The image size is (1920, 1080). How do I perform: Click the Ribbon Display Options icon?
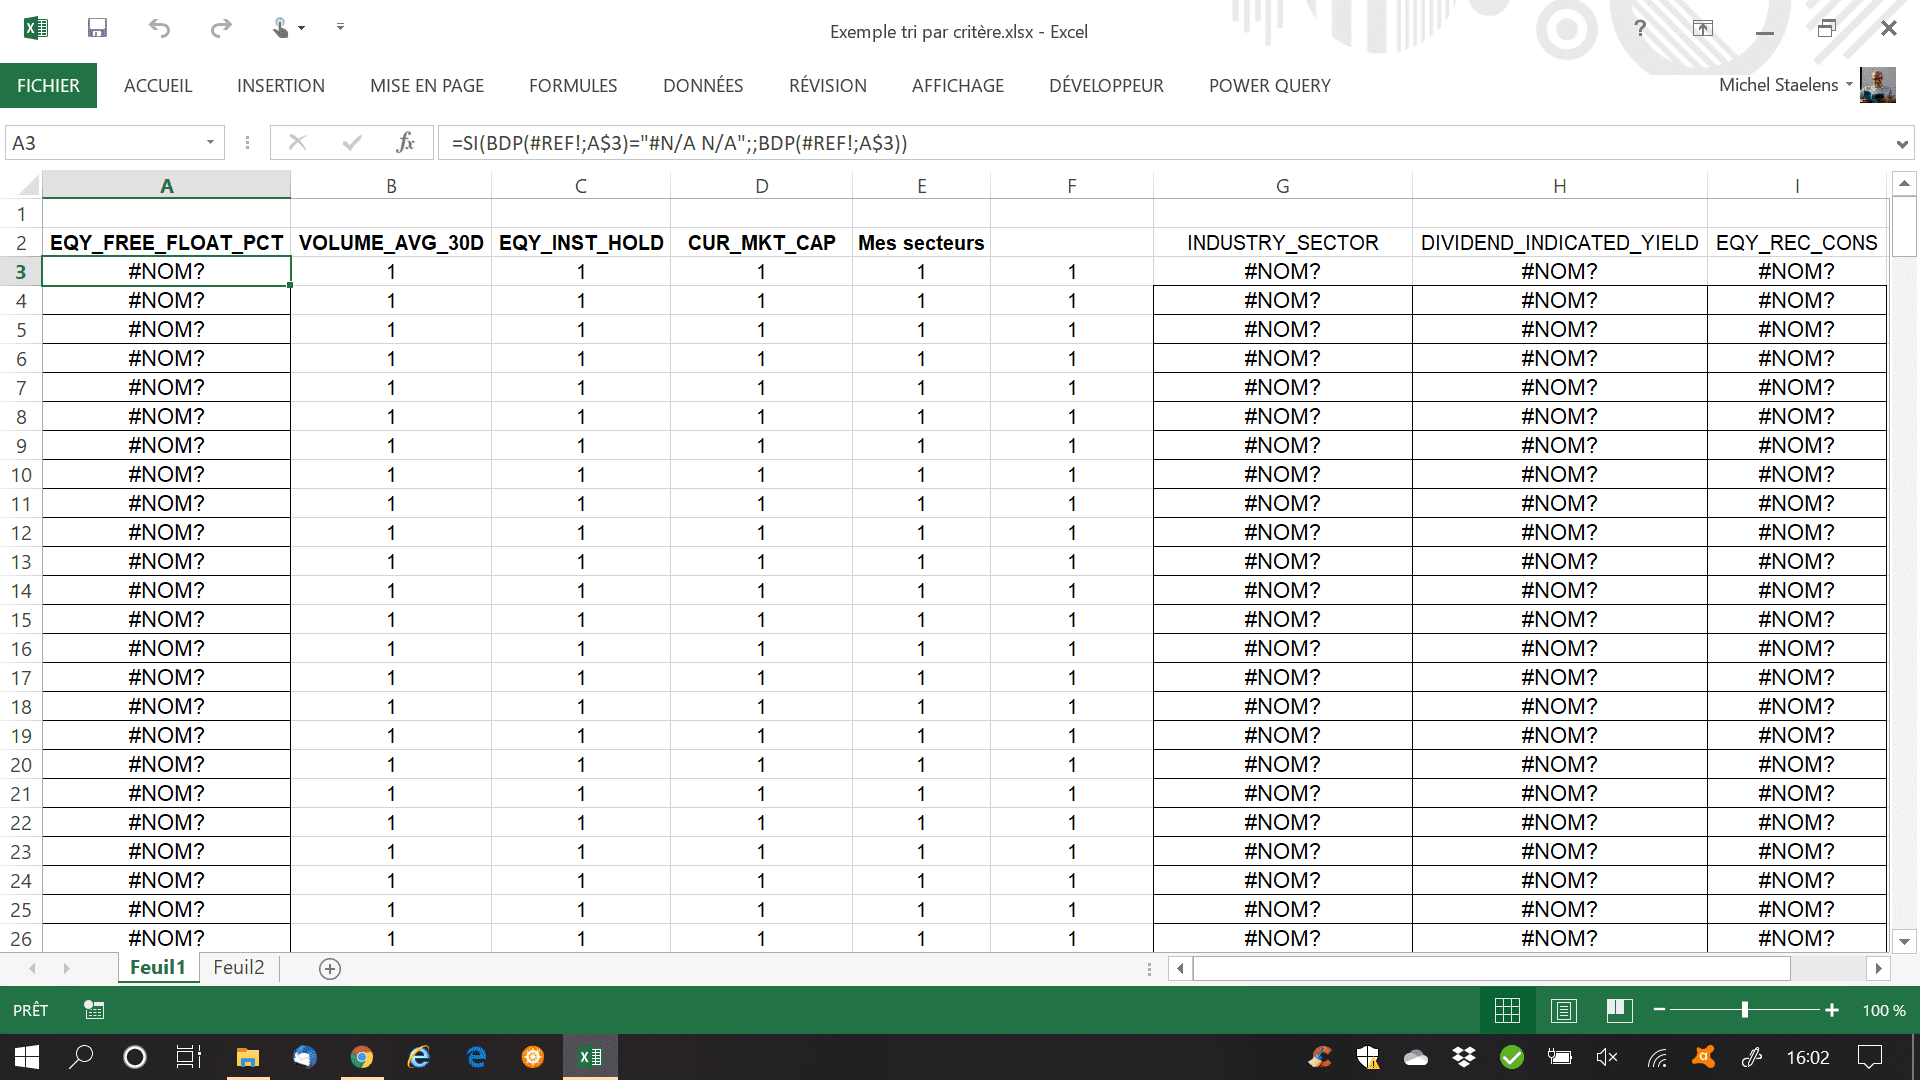(x=1703, y=28)
